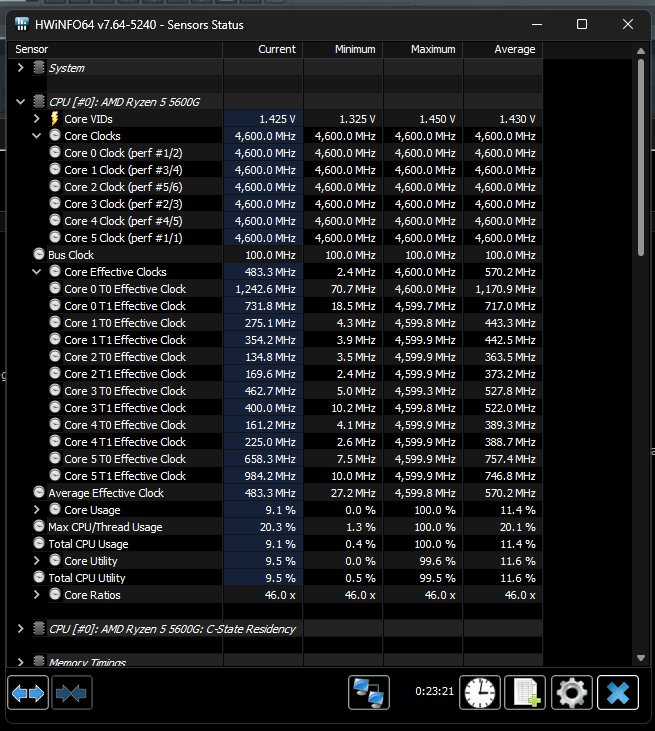
Task: Open sensor settings gear button
Action: click(572, 692)
